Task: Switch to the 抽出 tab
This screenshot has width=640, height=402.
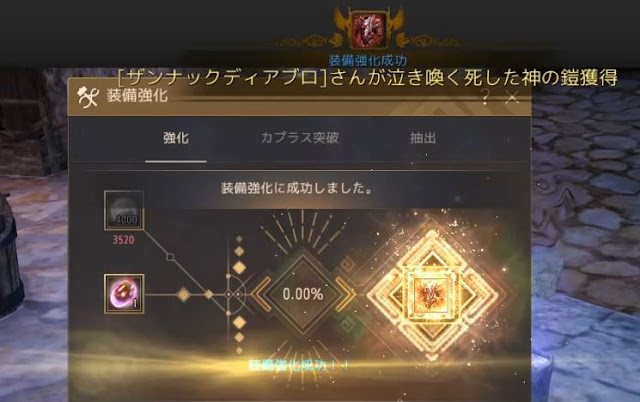Action: [x=423, y=138]
